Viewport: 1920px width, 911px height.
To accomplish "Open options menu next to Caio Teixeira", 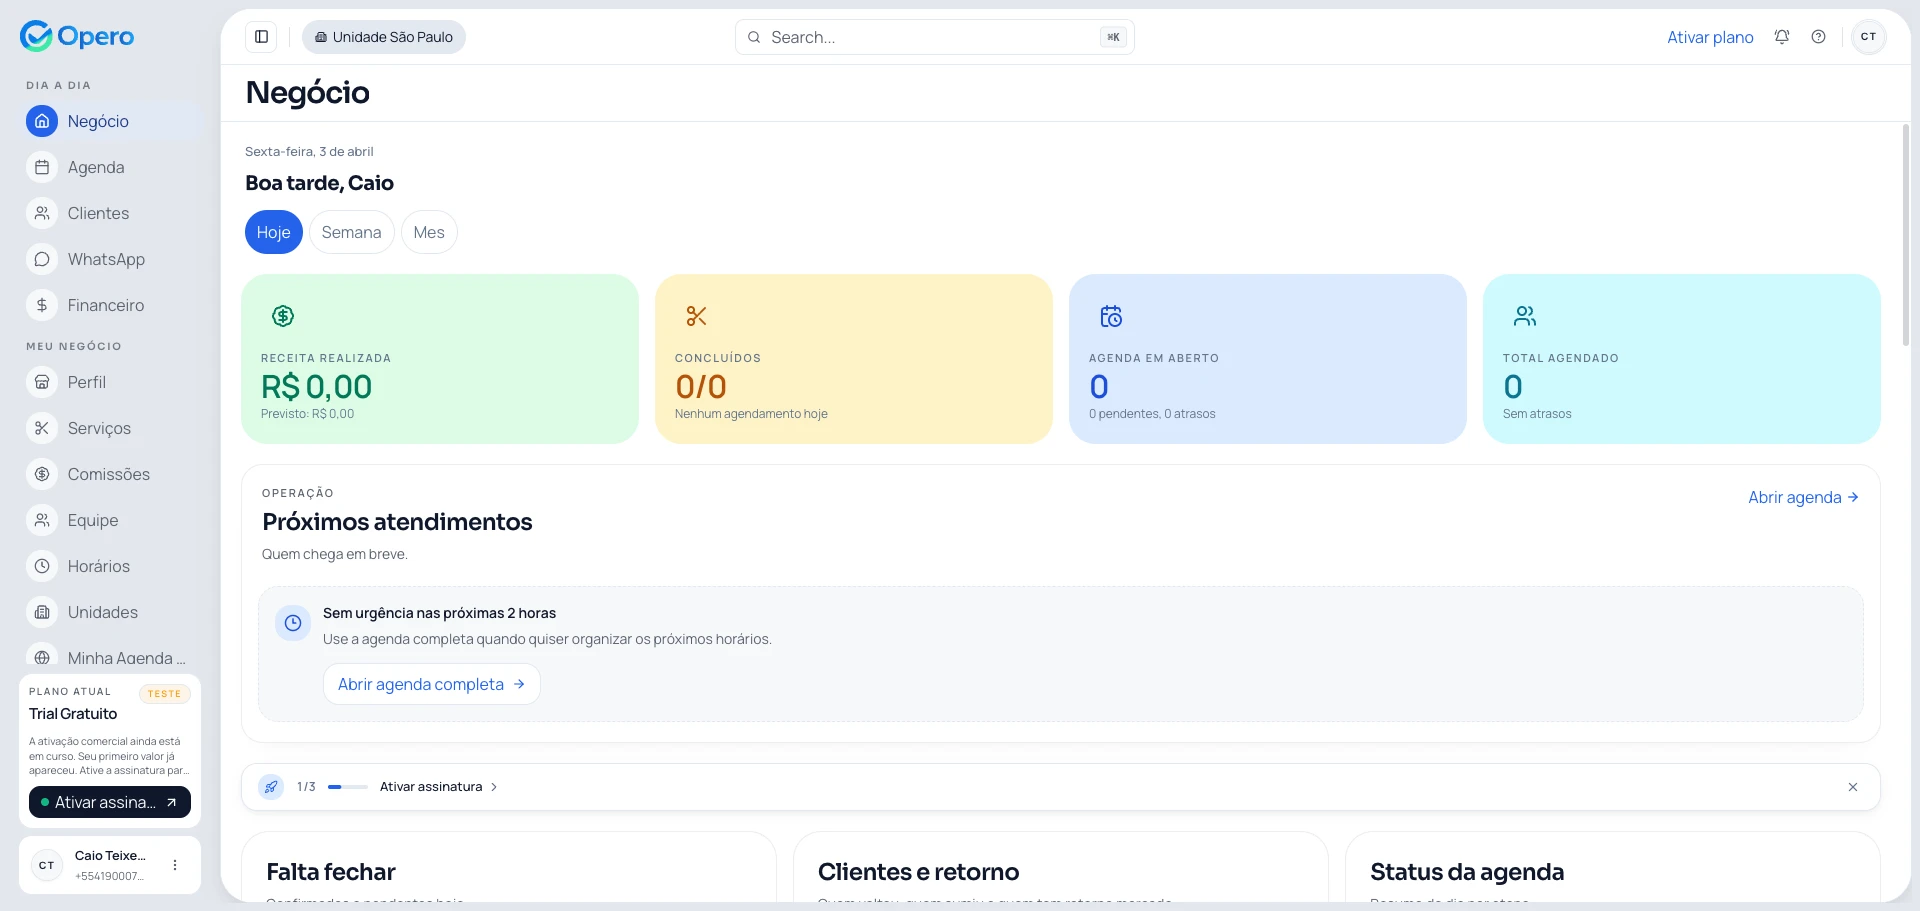I will tap(176, 865).
